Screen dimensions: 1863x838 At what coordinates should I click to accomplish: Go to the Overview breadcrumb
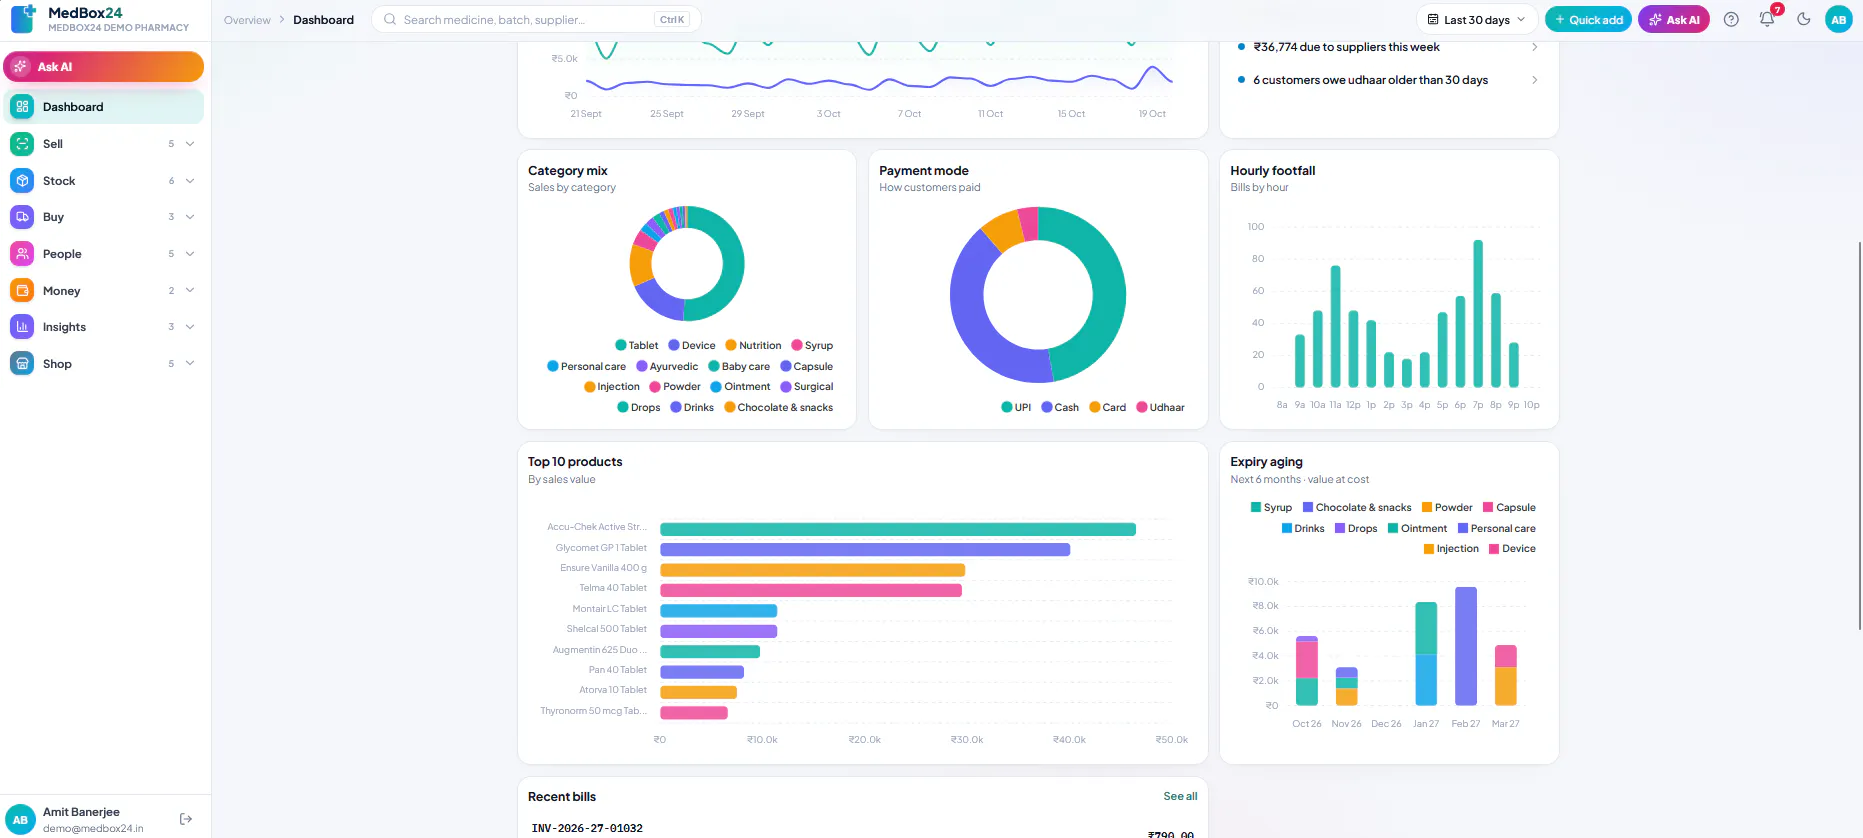pos(247,20)
